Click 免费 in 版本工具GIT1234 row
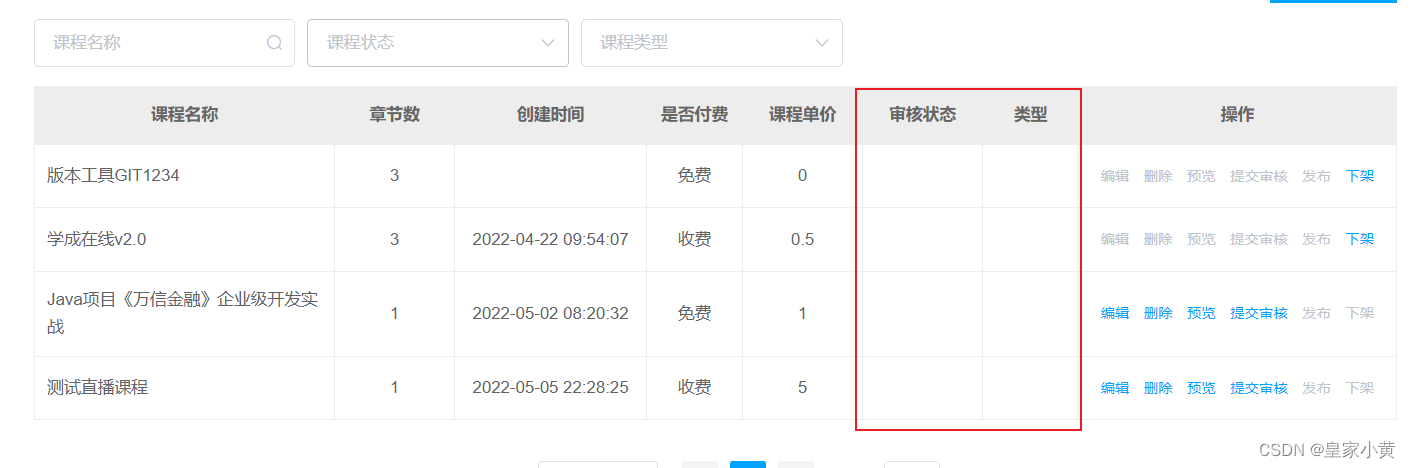This screenshot has width=1411, height=468. pyautogui.click(x=694, y=175)
